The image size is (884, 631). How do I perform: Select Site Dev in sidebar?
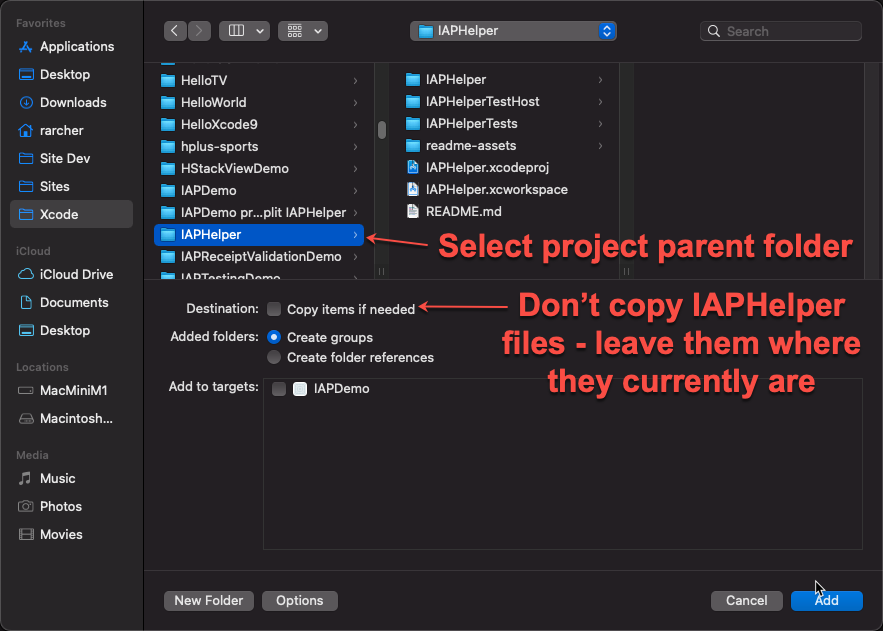71,158
